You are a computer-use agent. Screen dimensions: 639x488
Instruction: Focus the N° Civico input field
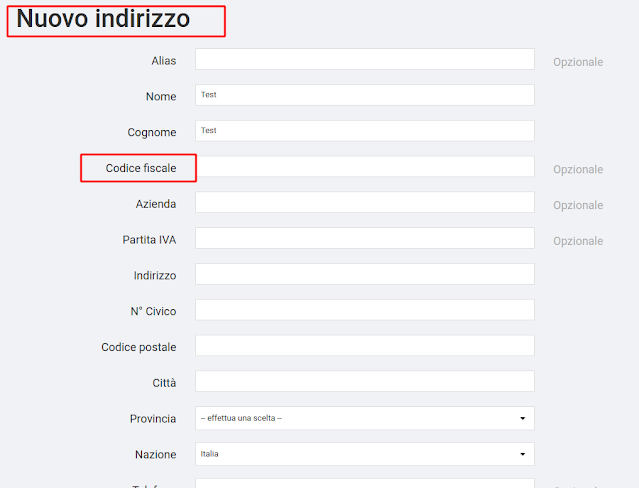[365, 310]
